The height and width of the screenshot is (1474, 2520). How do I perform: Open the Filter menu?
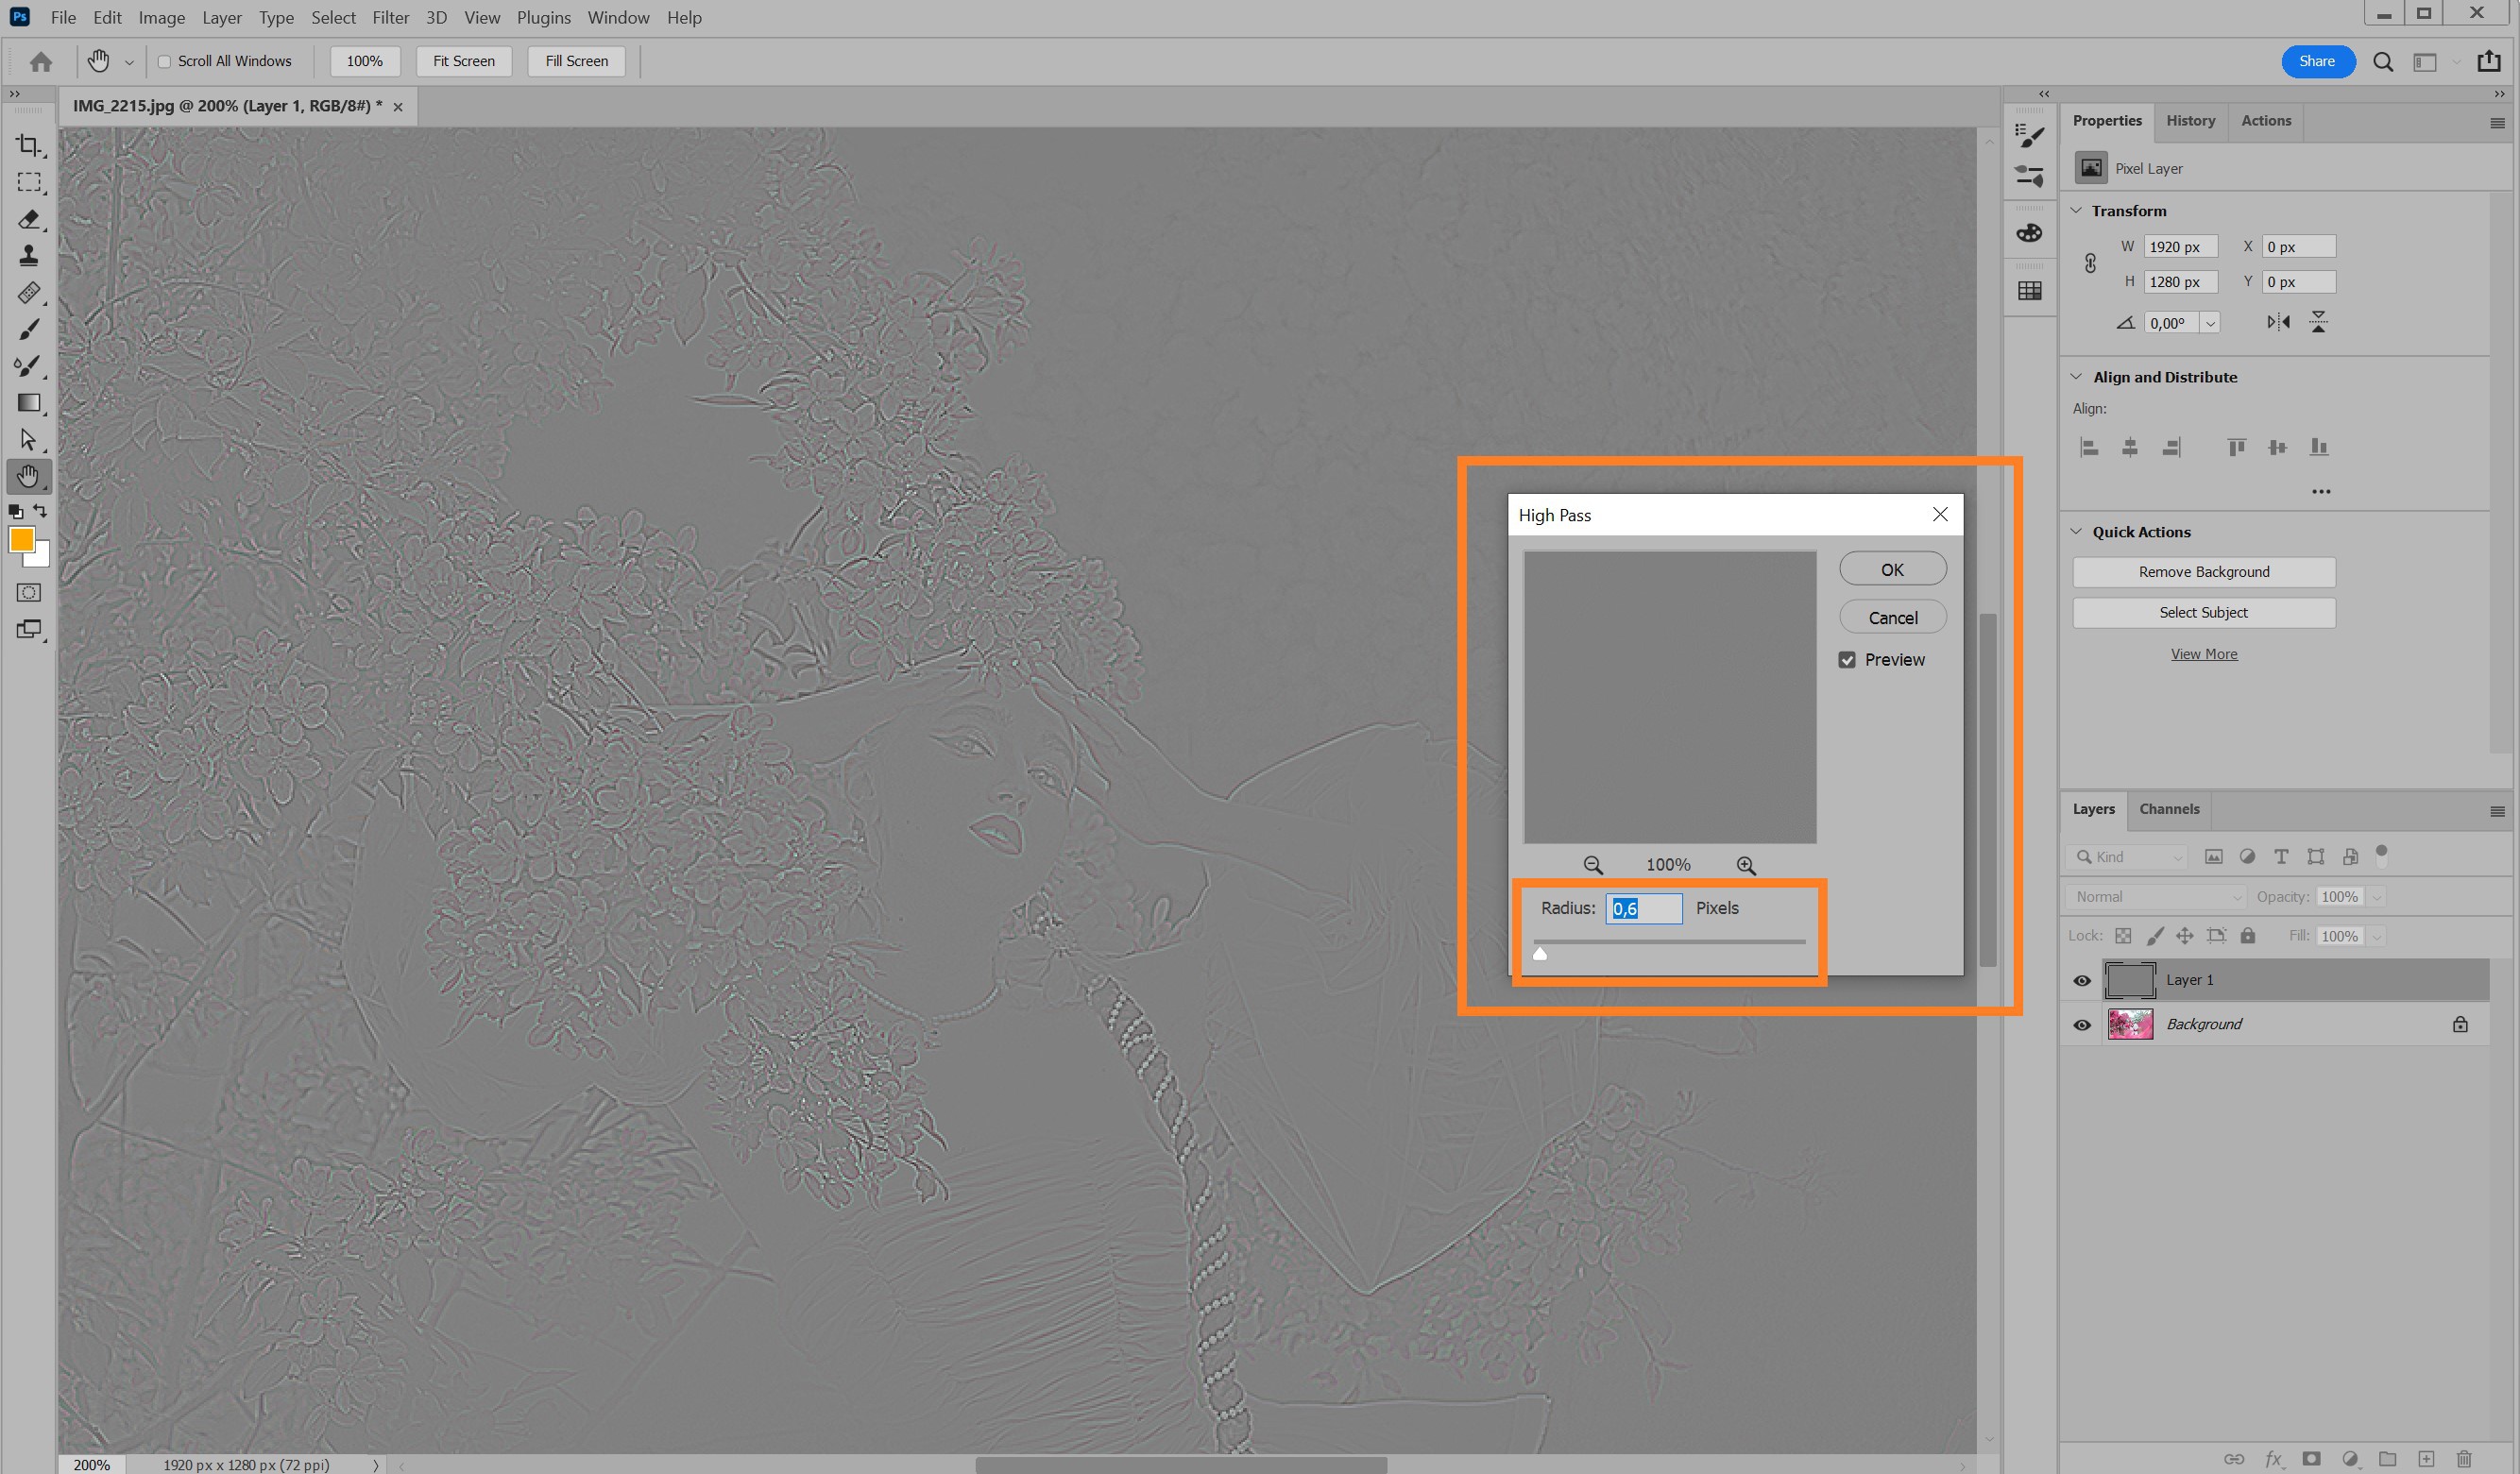[390, 18]
